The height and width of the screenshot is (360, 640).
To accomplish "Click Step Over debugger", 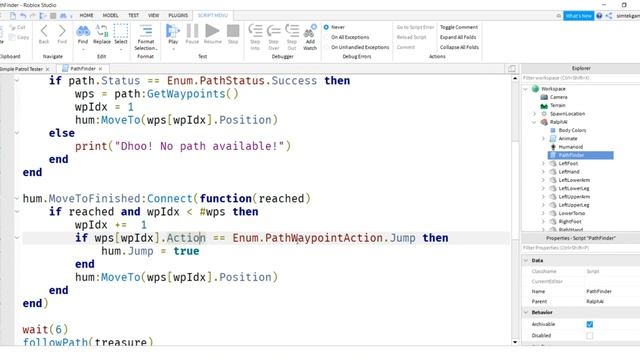I will click(273, 37).
